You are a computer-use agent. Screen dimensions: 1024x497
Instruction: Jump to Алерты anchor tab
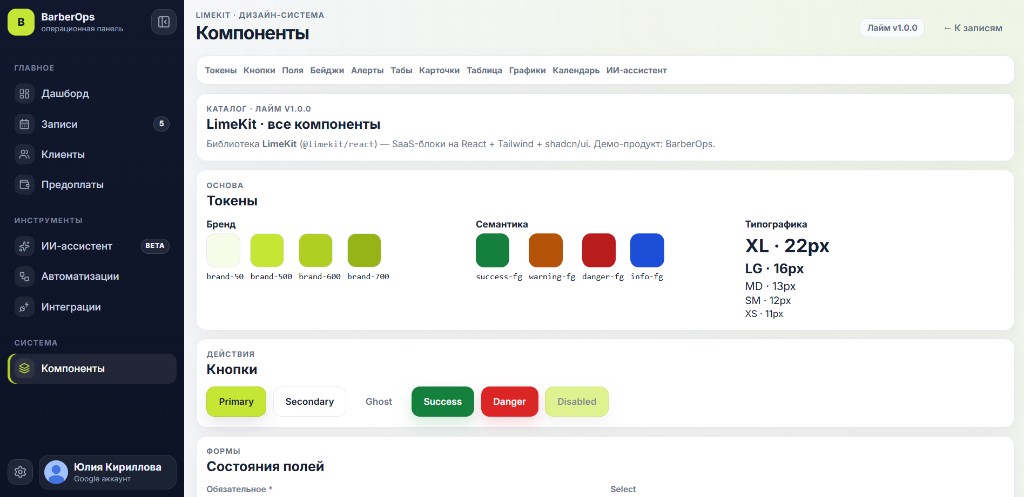pyautogui.click(x=367, y=70)
